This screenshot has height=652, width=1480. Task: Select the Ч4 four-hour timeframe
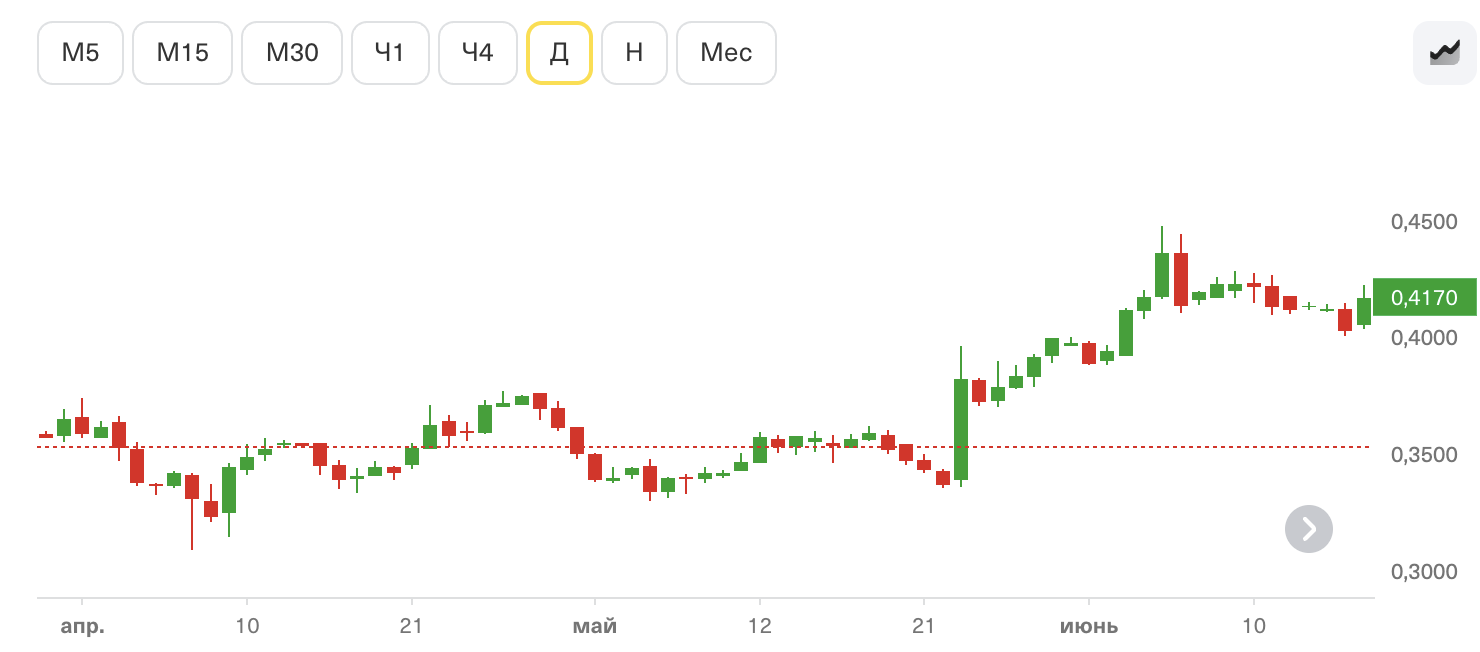(478, 52)
